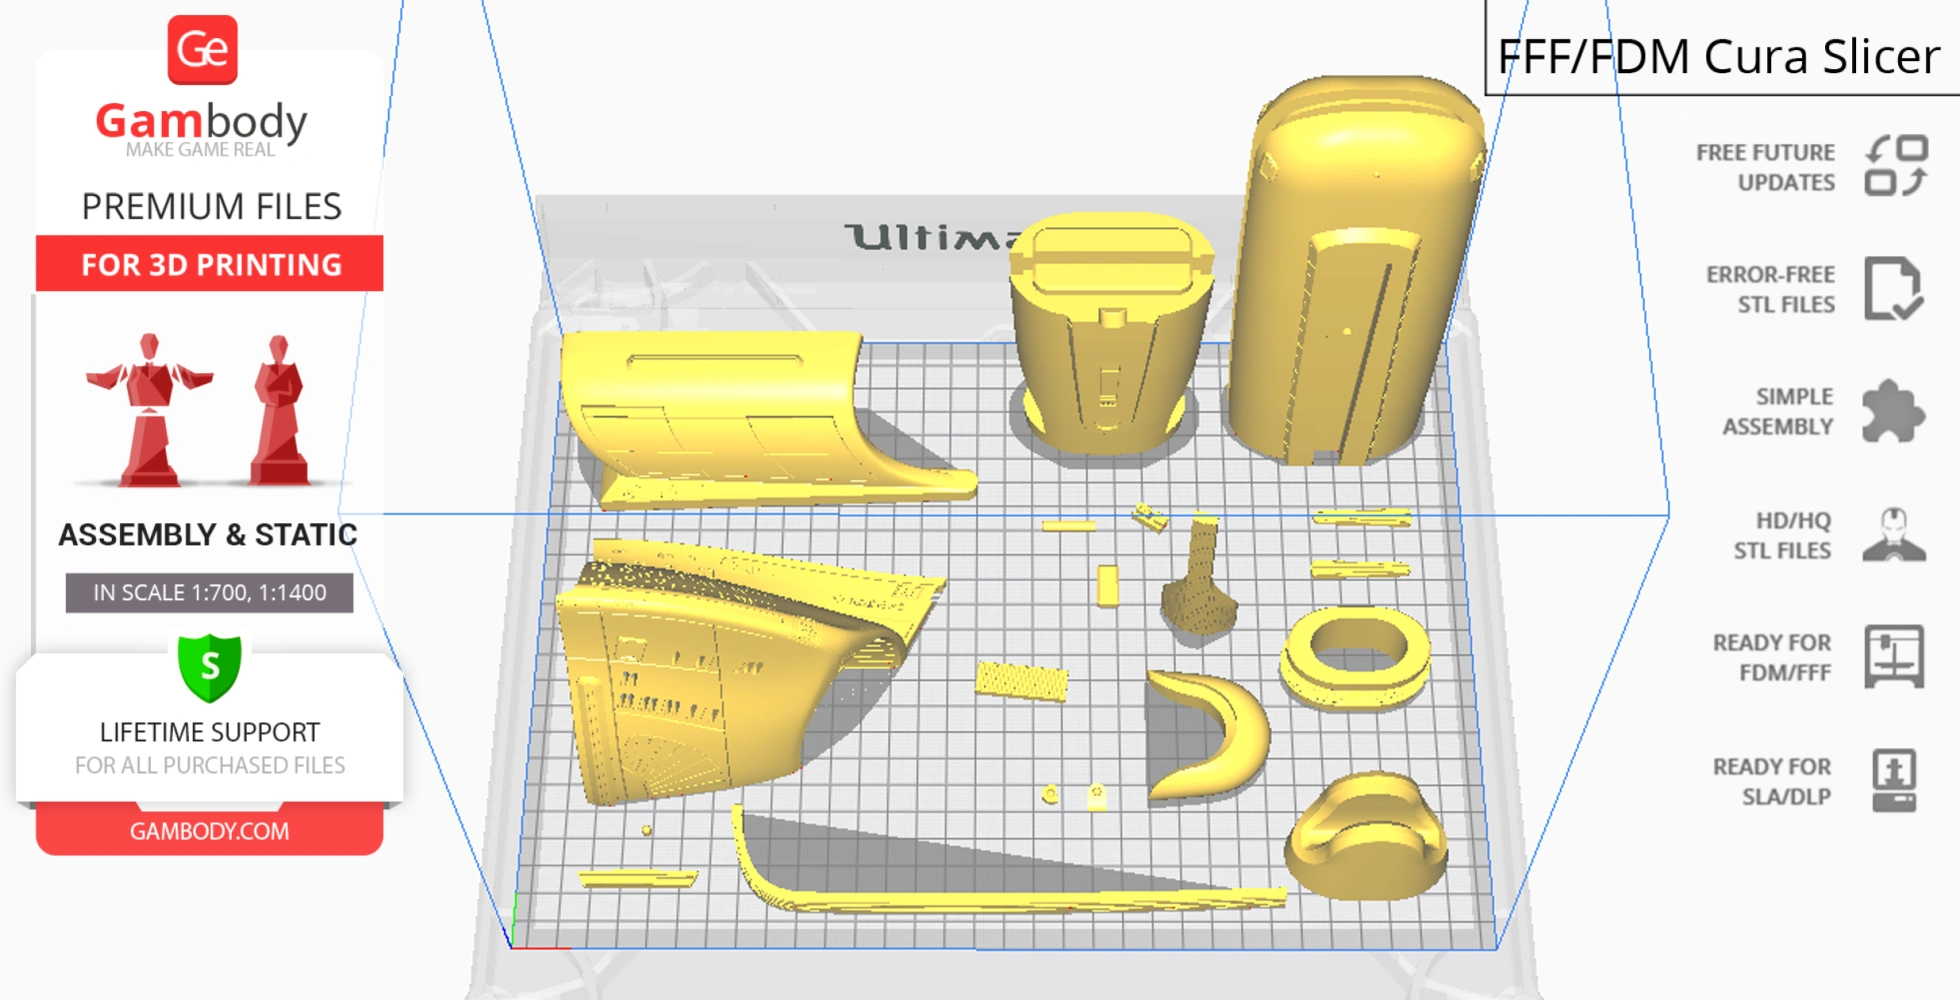This screenshot has width=1960, height=1000.
Task: Click the scale 1:700, 1:1400 label
Action: [x=210, y=592]
